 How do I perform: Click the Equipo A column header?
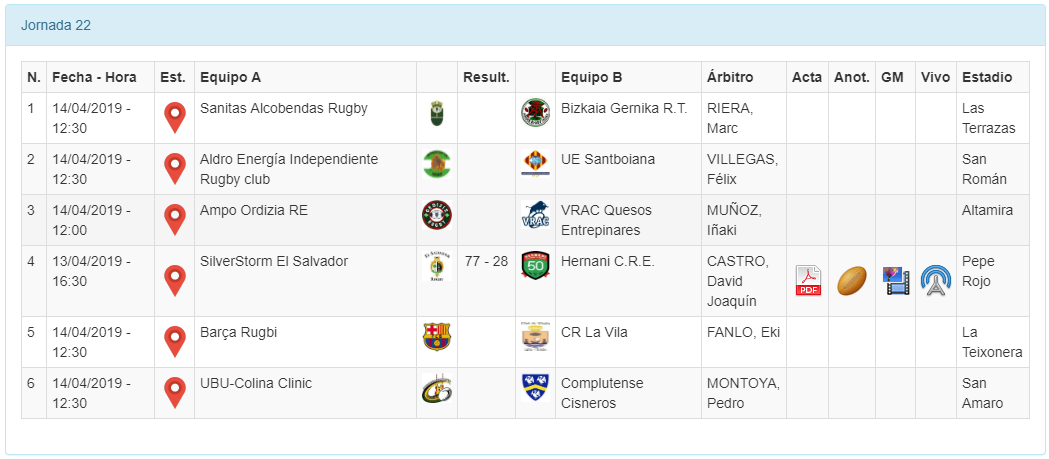coord(230,77)
